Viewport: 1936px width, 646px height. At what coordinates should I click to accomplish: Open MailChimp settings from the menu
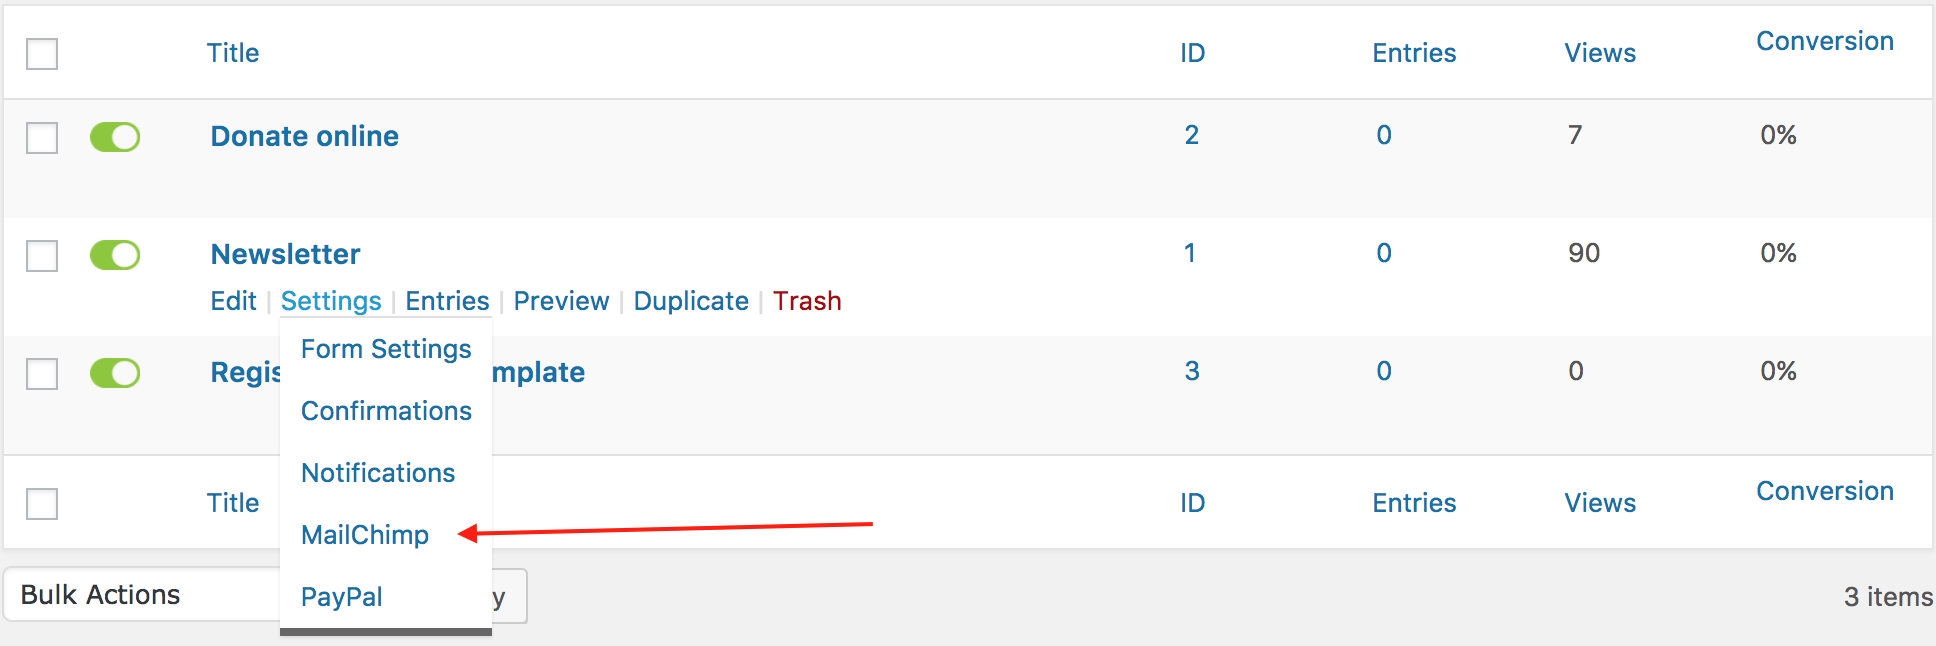point(365,535)
